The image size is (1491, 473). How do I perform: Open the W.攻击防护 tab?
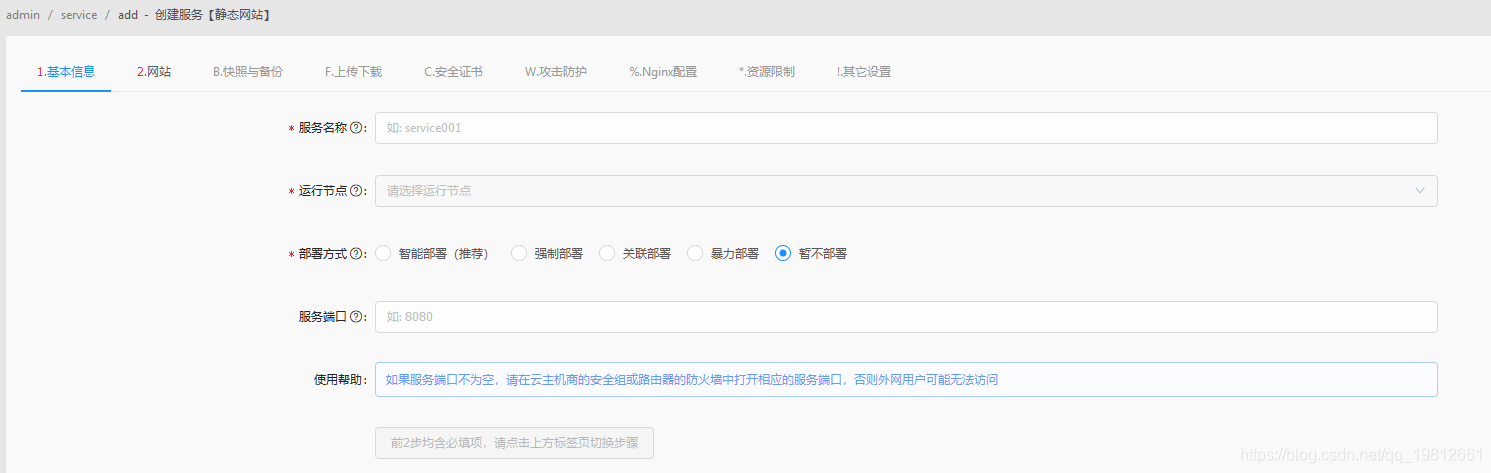click(556, 72)
